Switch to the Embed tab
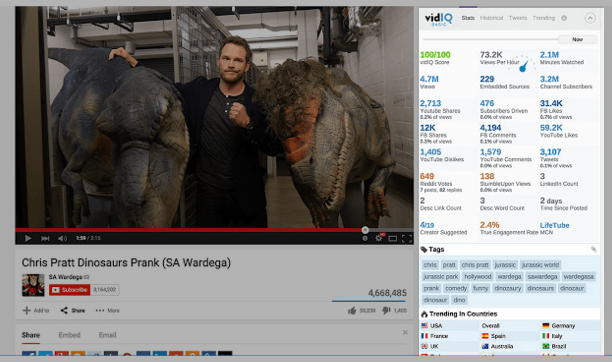Screen dimensions: 612x362 coord(69,335)
